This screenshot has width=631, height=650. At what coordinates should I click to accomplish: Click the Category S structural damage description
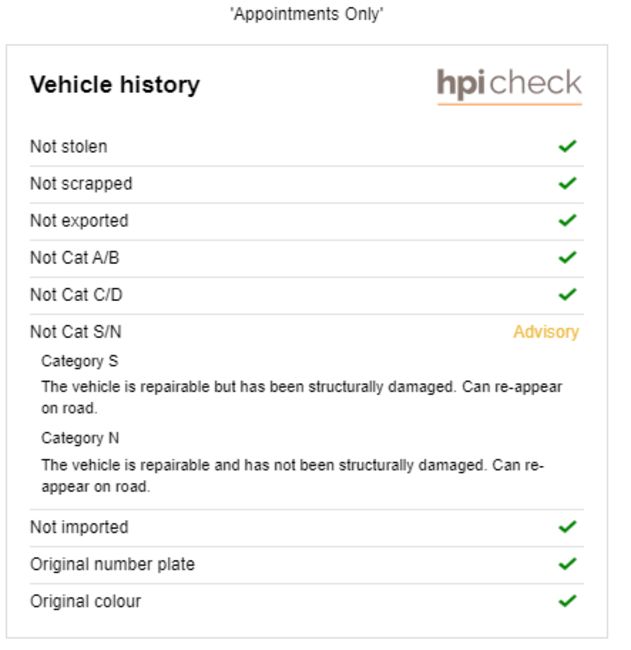point(301,397)
